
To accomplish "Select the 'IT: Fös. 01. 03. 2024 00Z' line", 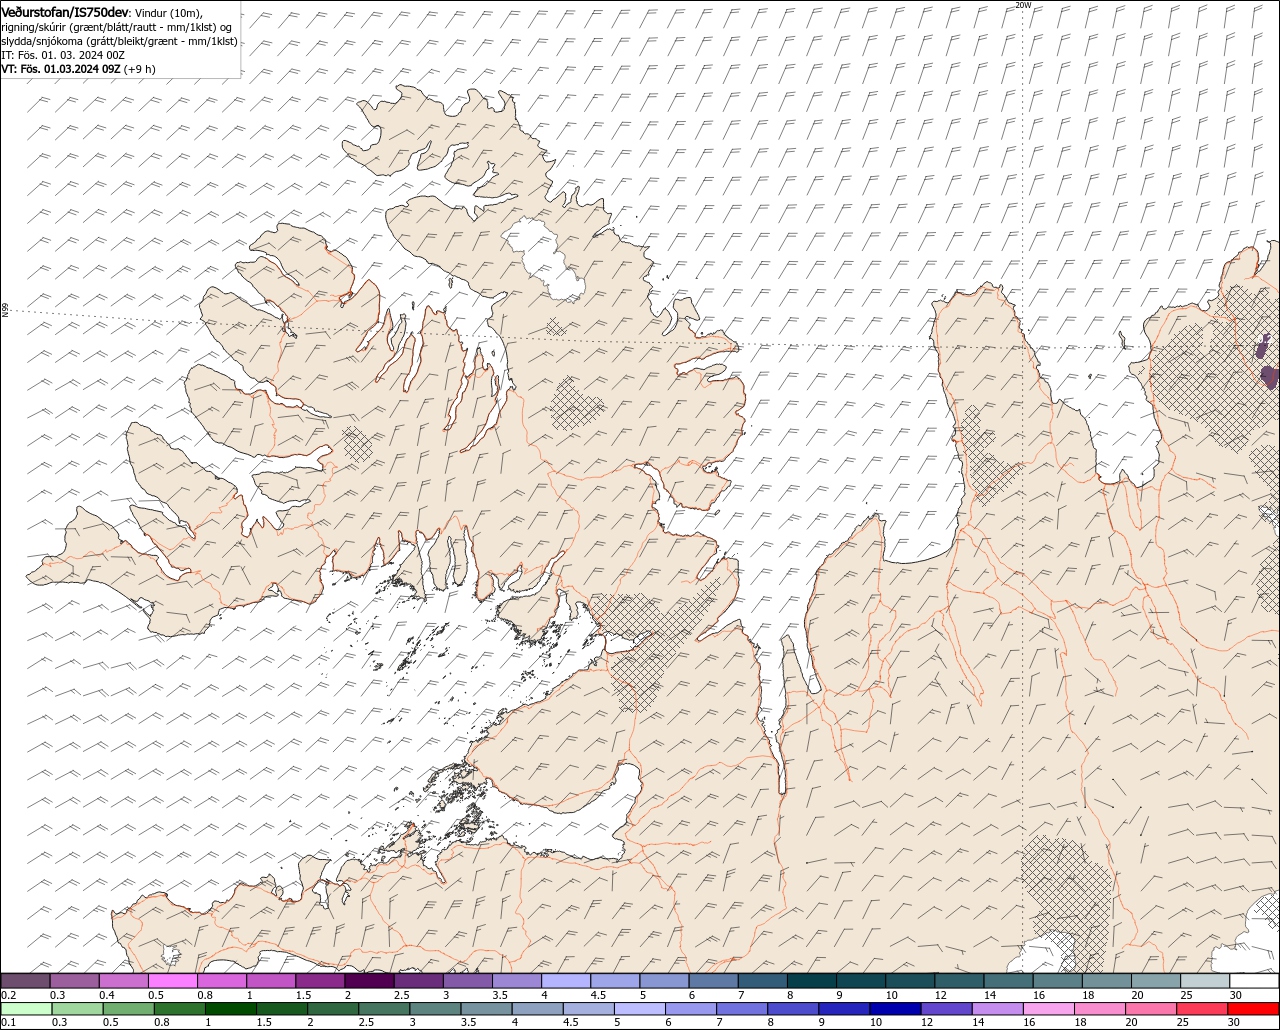I will (63, 55).
